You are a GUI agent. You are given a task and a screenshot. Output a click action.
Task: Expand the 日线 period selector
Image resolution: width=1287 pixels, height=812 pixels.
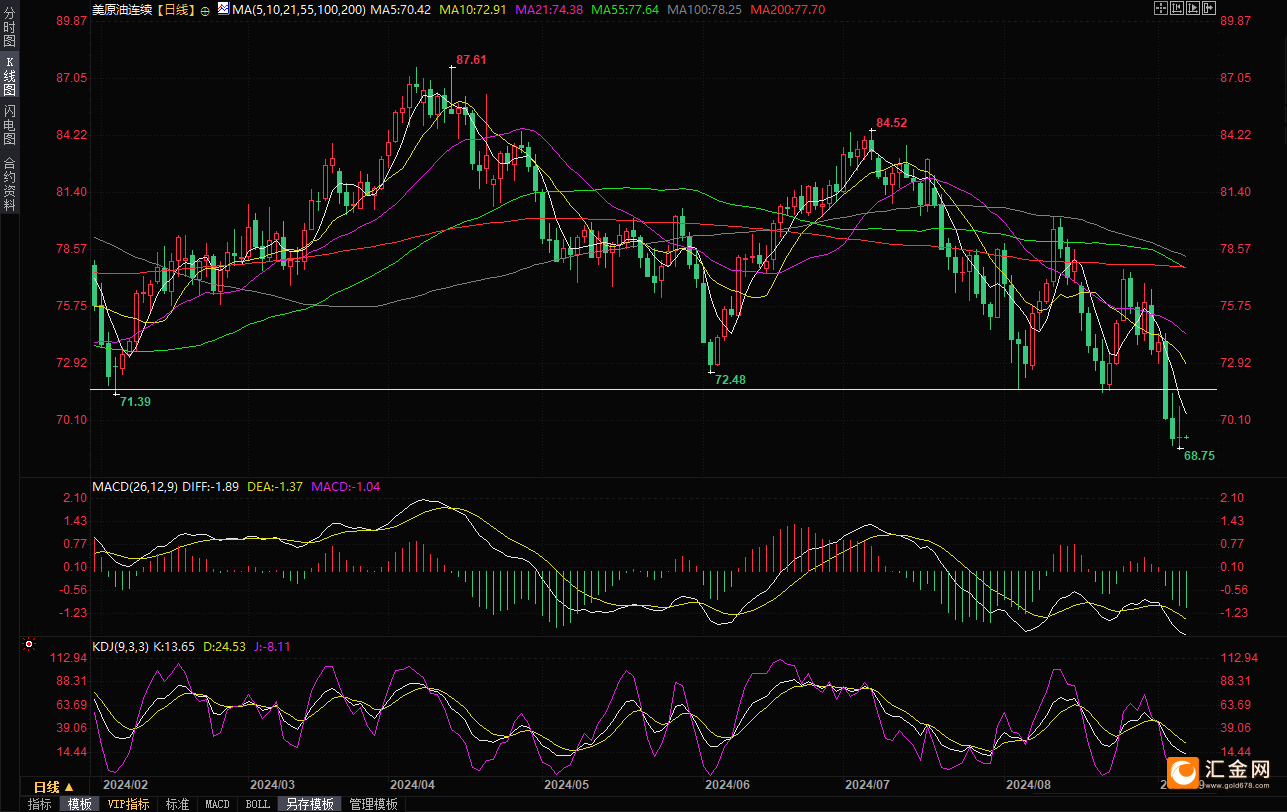pos(54,786)
